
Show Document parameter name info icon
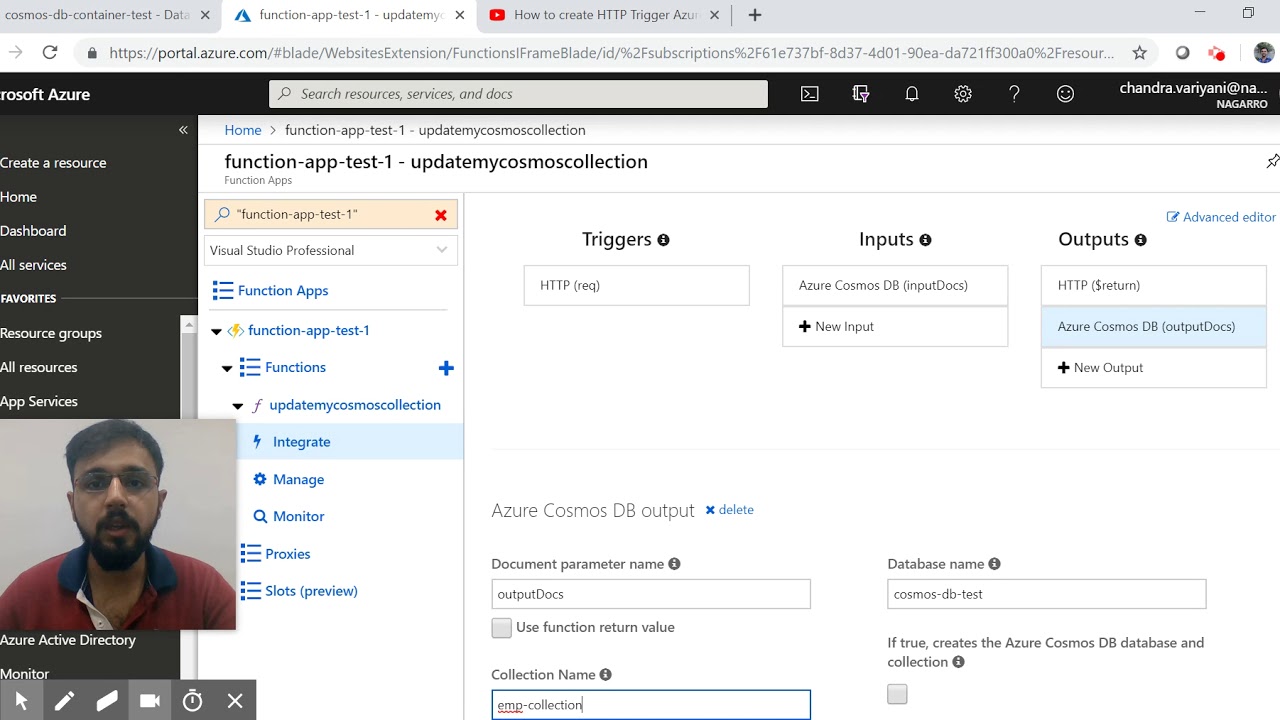click(x=674, y=564)
